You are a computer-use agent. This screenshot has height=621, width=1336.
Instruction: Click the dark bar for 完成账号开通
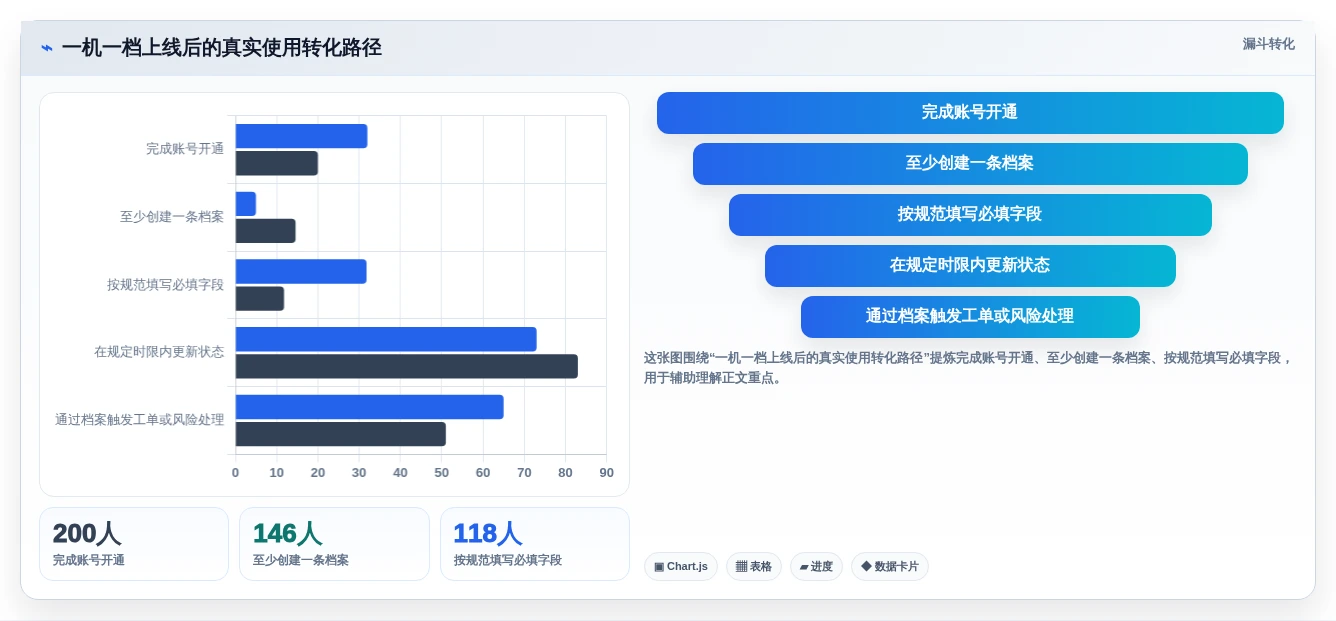277,163
